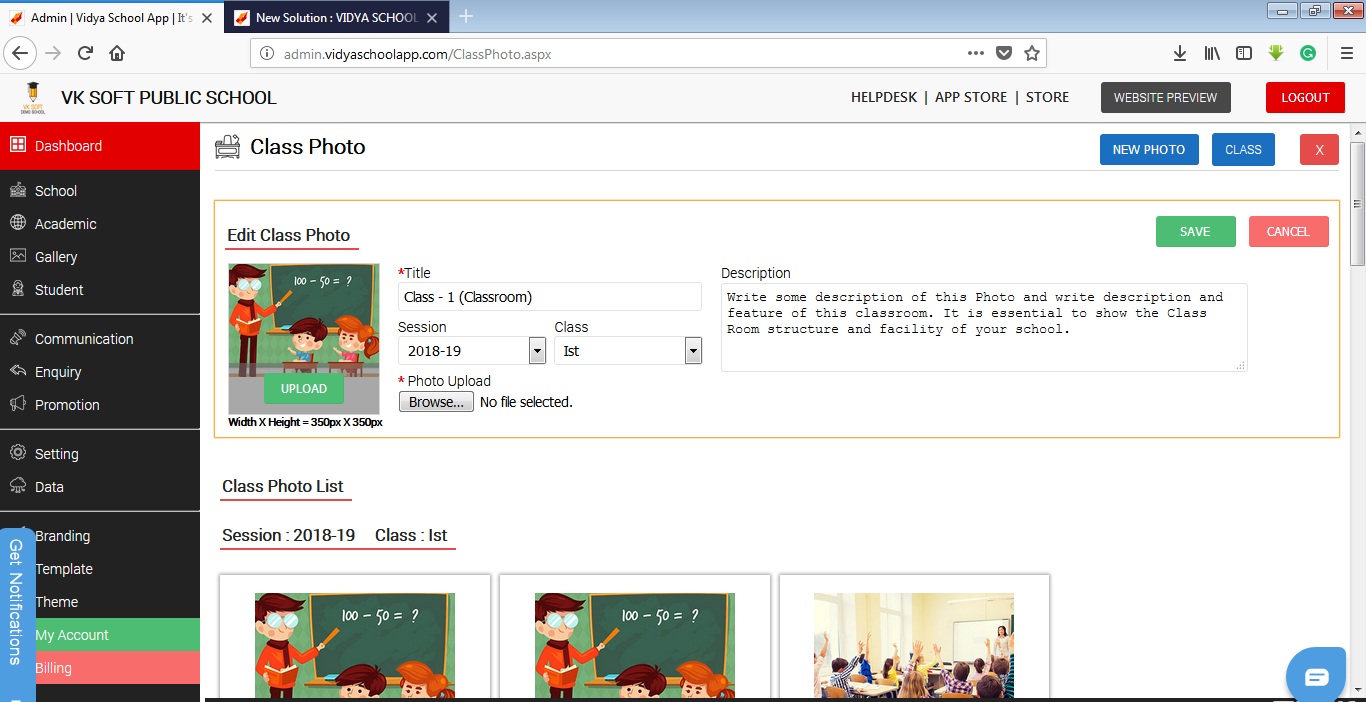
Task: Click the VK Soft school logo
Action: click(x=33, y=97)
